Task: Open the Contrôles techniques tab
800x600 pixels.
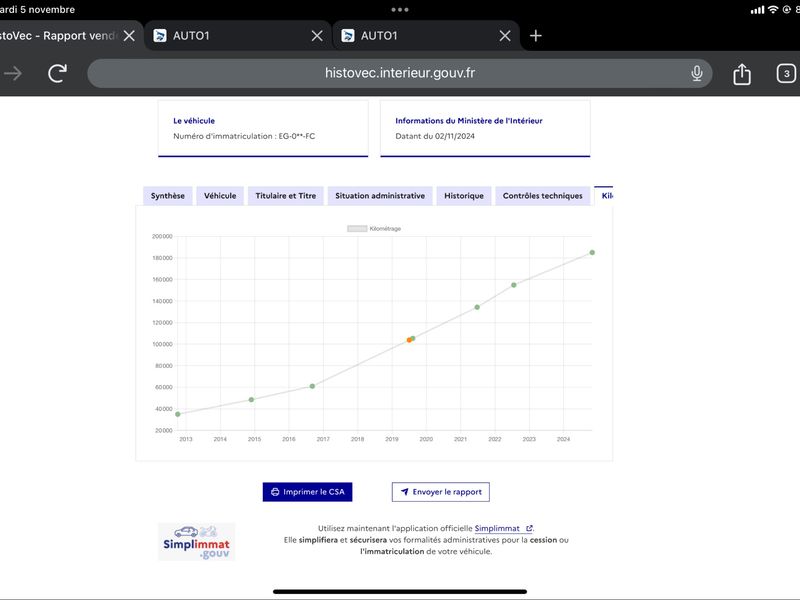Action: [542, 195]
